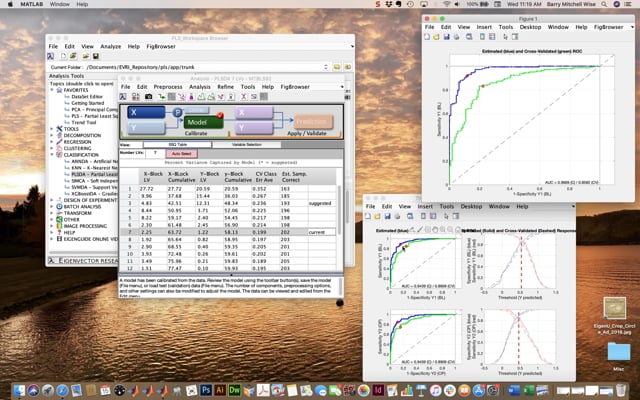This screenshot has width=640, height=400.
Task: Open Dreamweaver from the Dock
Action: click(x=234, y=390)
